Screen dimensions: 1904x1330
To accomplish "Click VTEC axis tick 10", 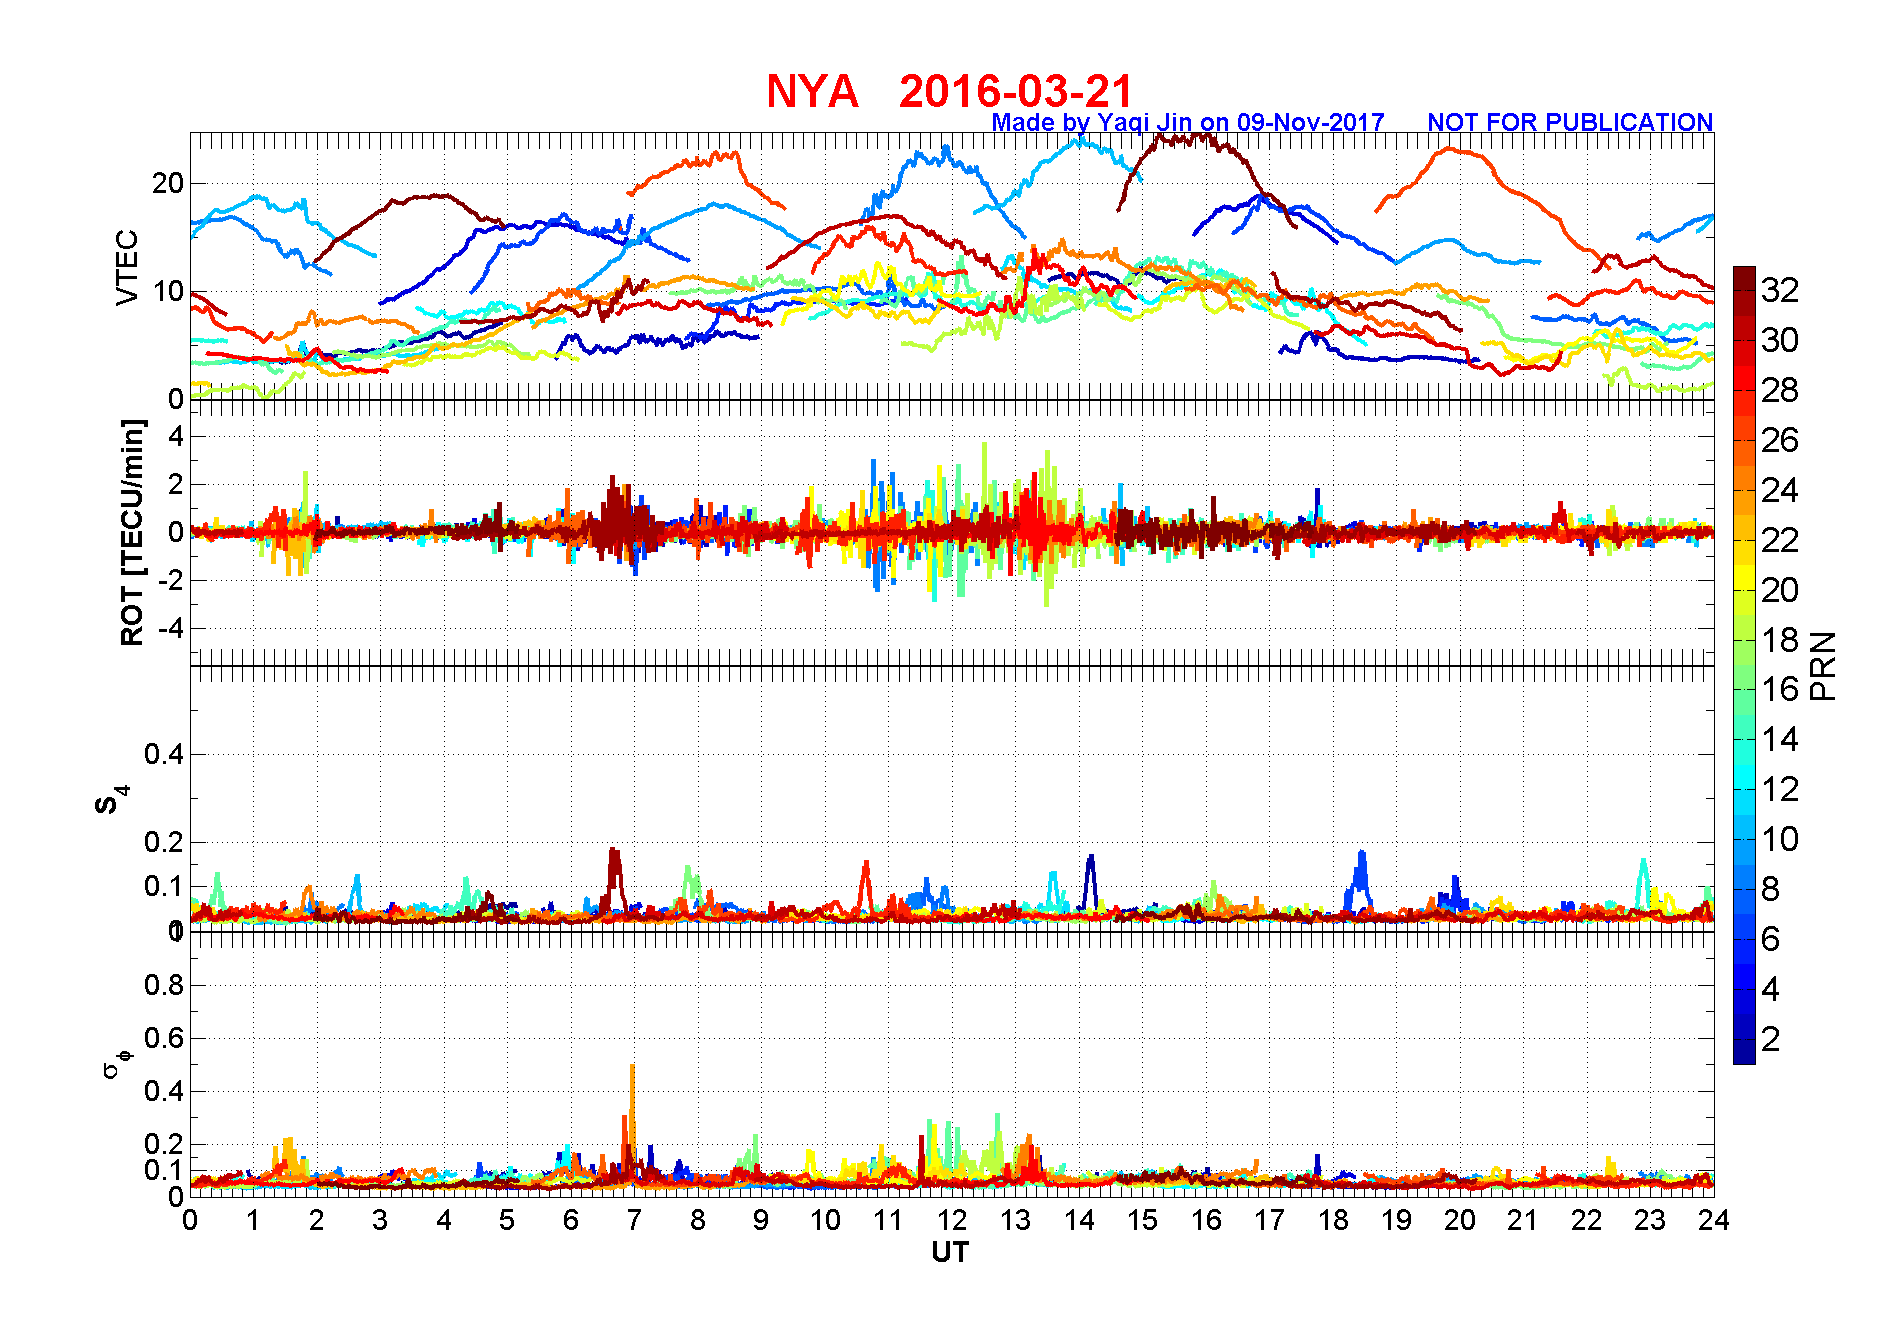I will (168, 292).
